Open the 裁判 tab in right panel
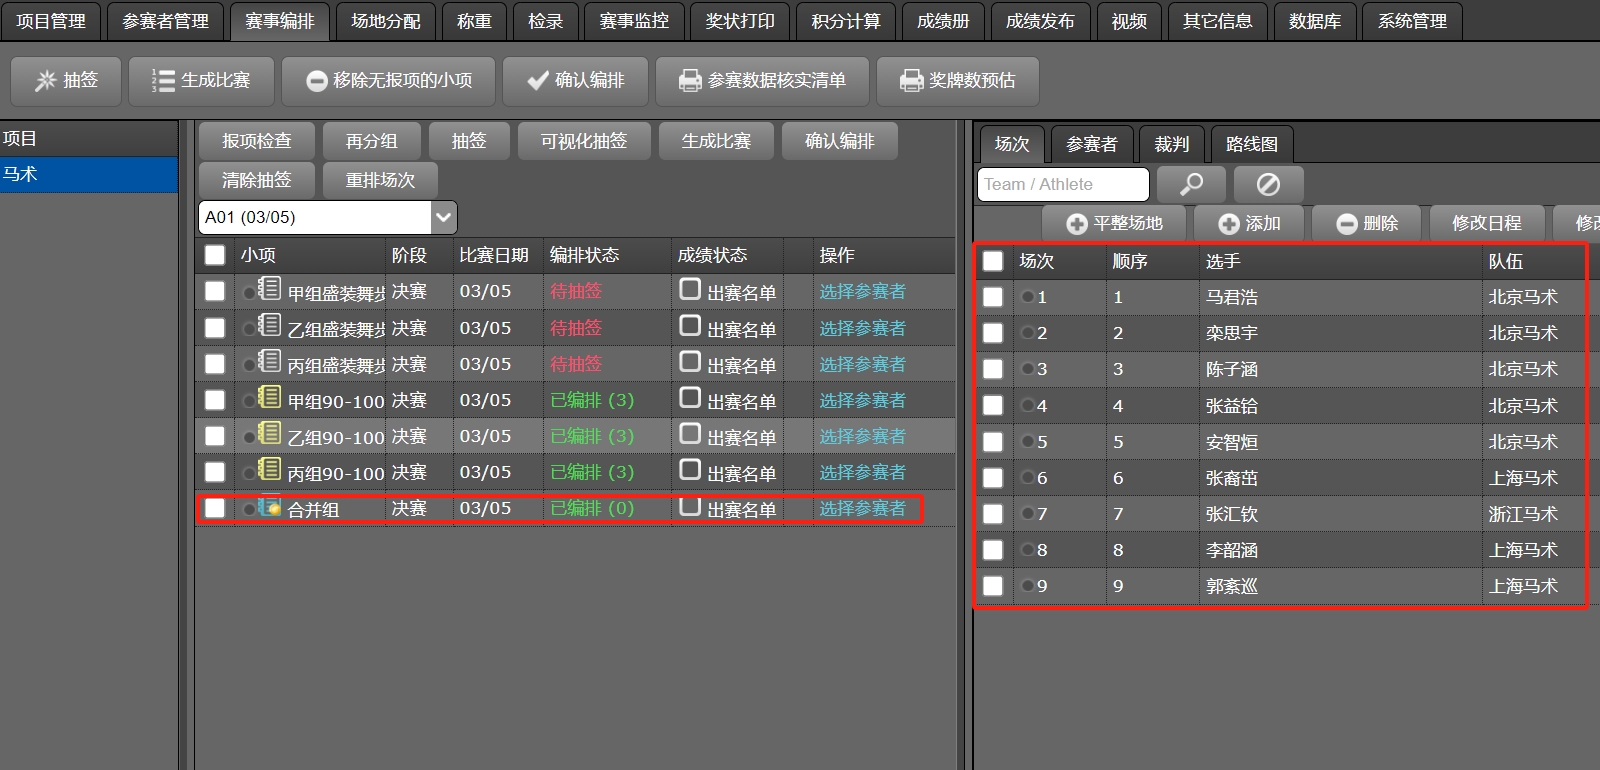 click(1171, 145)
